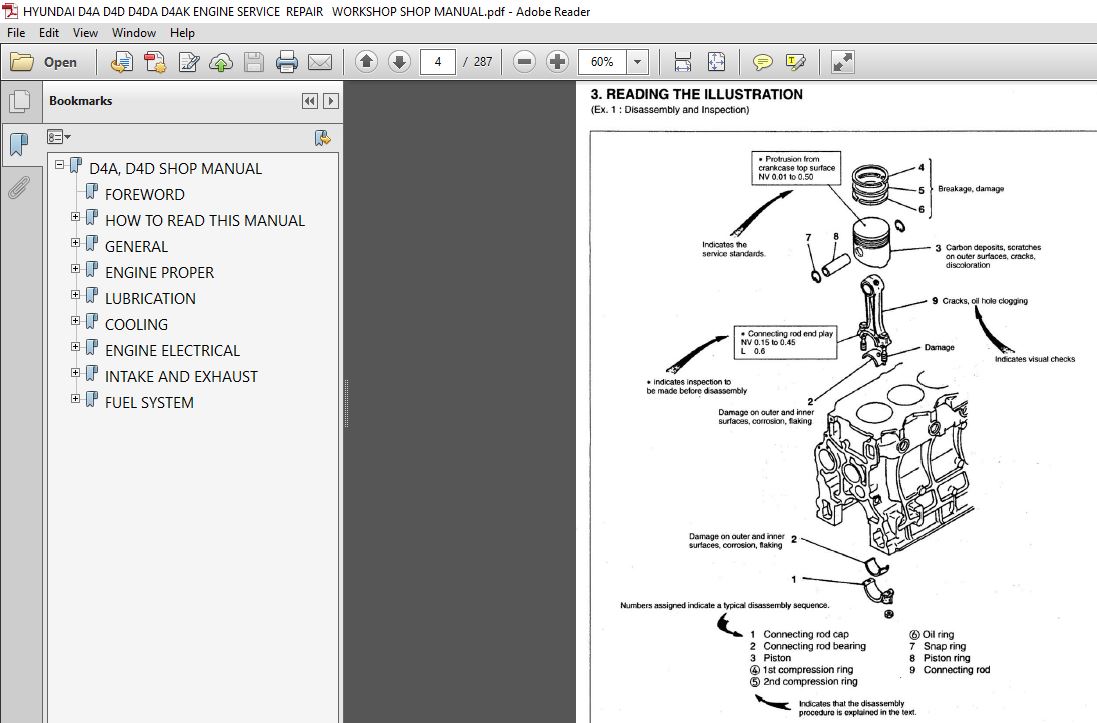
Task: Go to previous page arrow
Action: coord(366,62)
